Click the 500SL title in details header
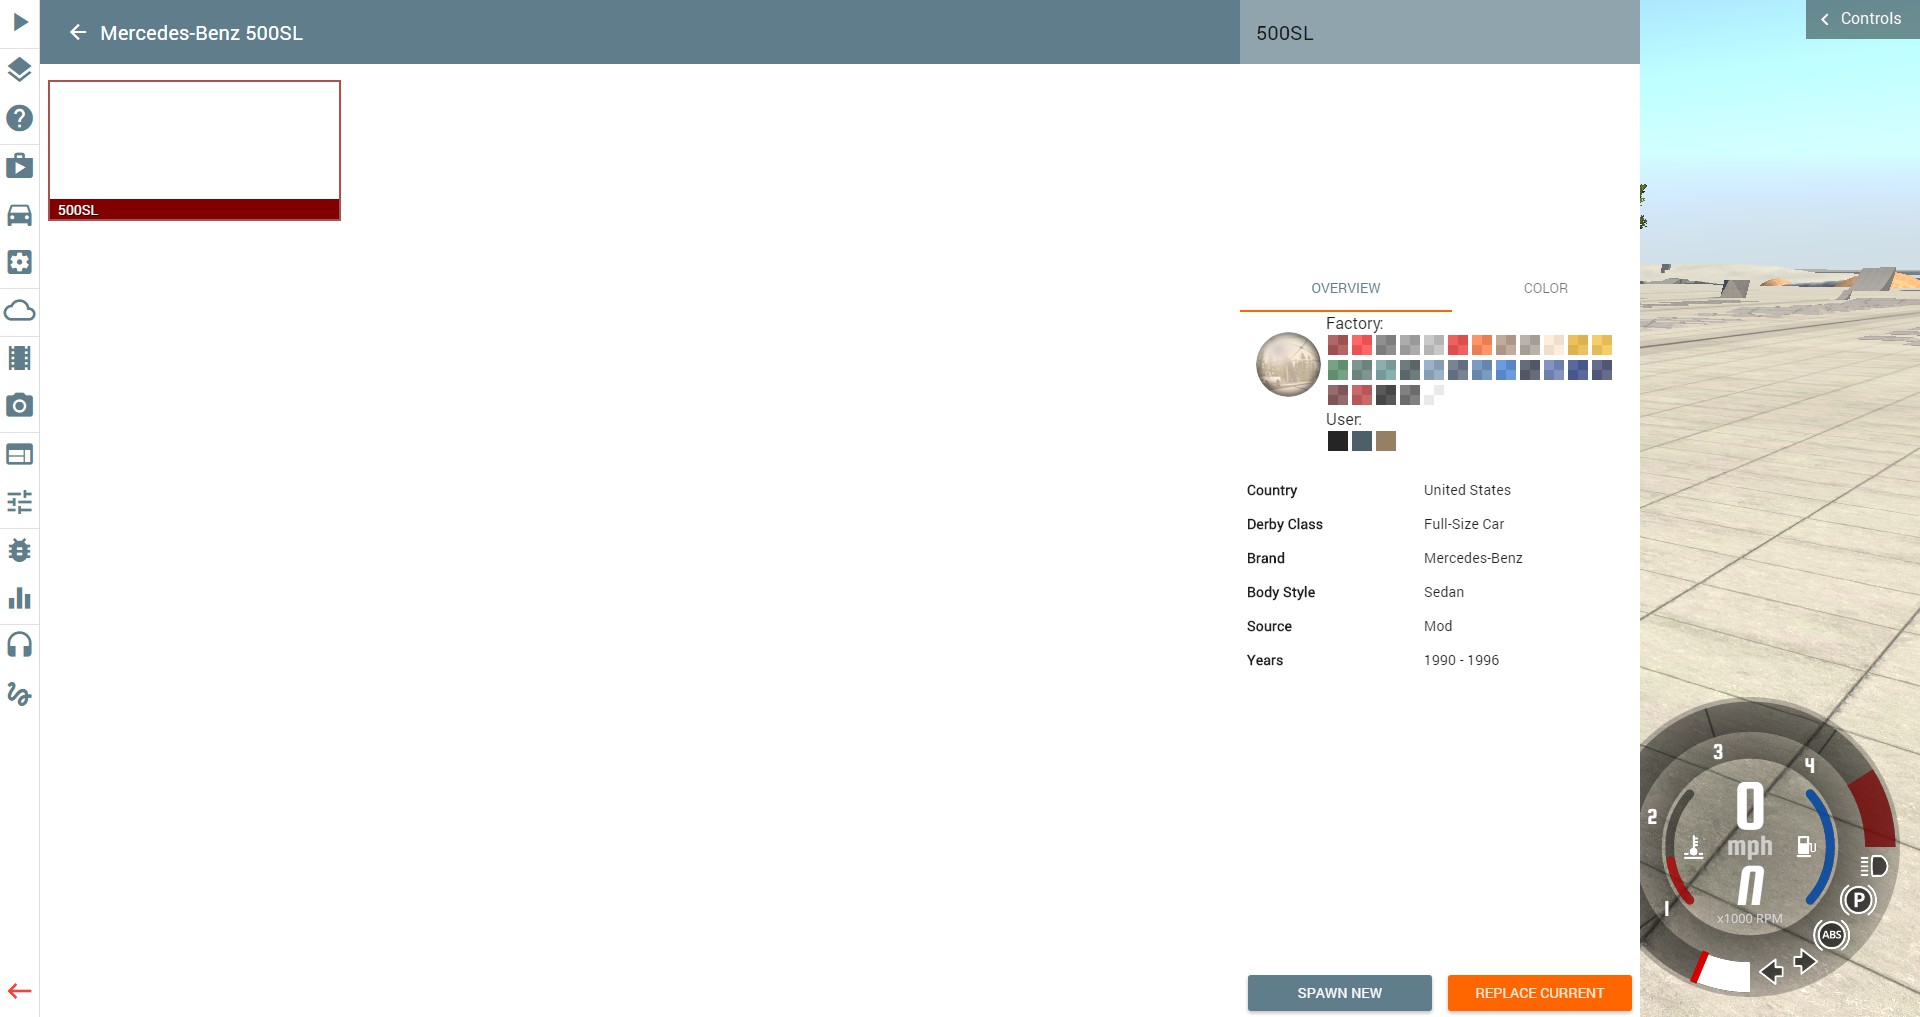Screen dimensions: 1920x1017 click(1285, 33)
